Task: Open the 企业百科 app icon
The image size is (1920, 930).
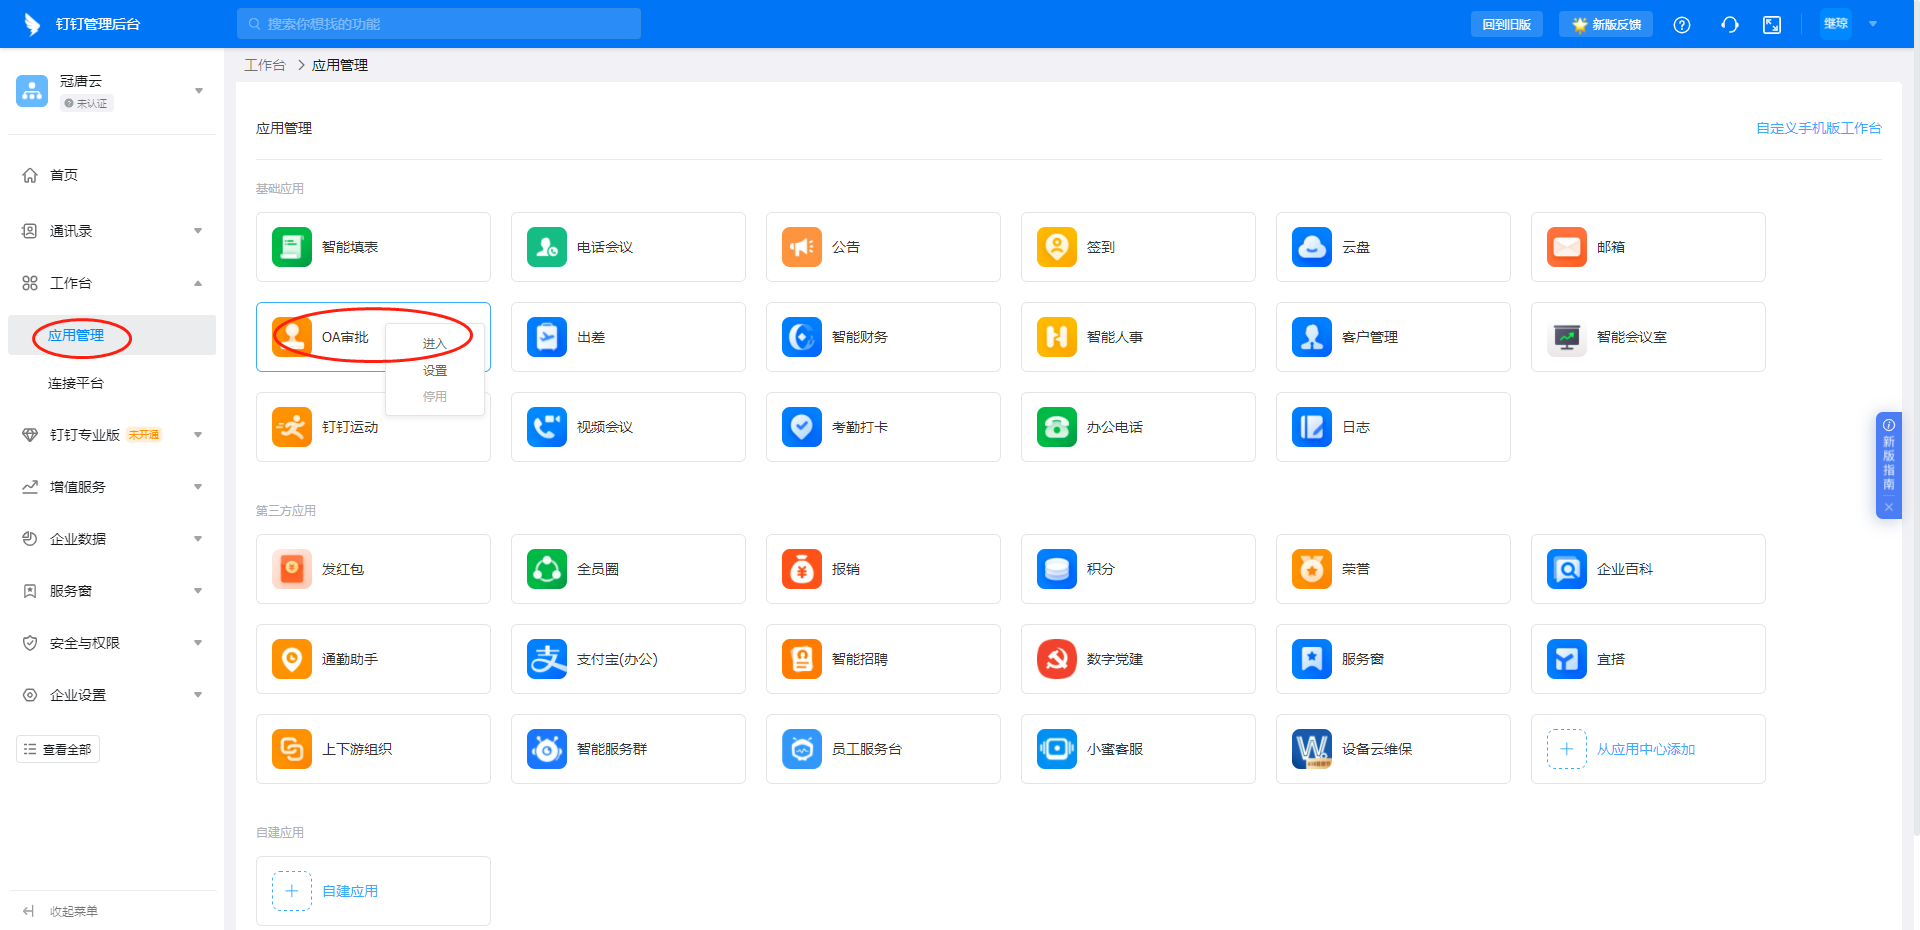Action: [x=1567, y=569]
